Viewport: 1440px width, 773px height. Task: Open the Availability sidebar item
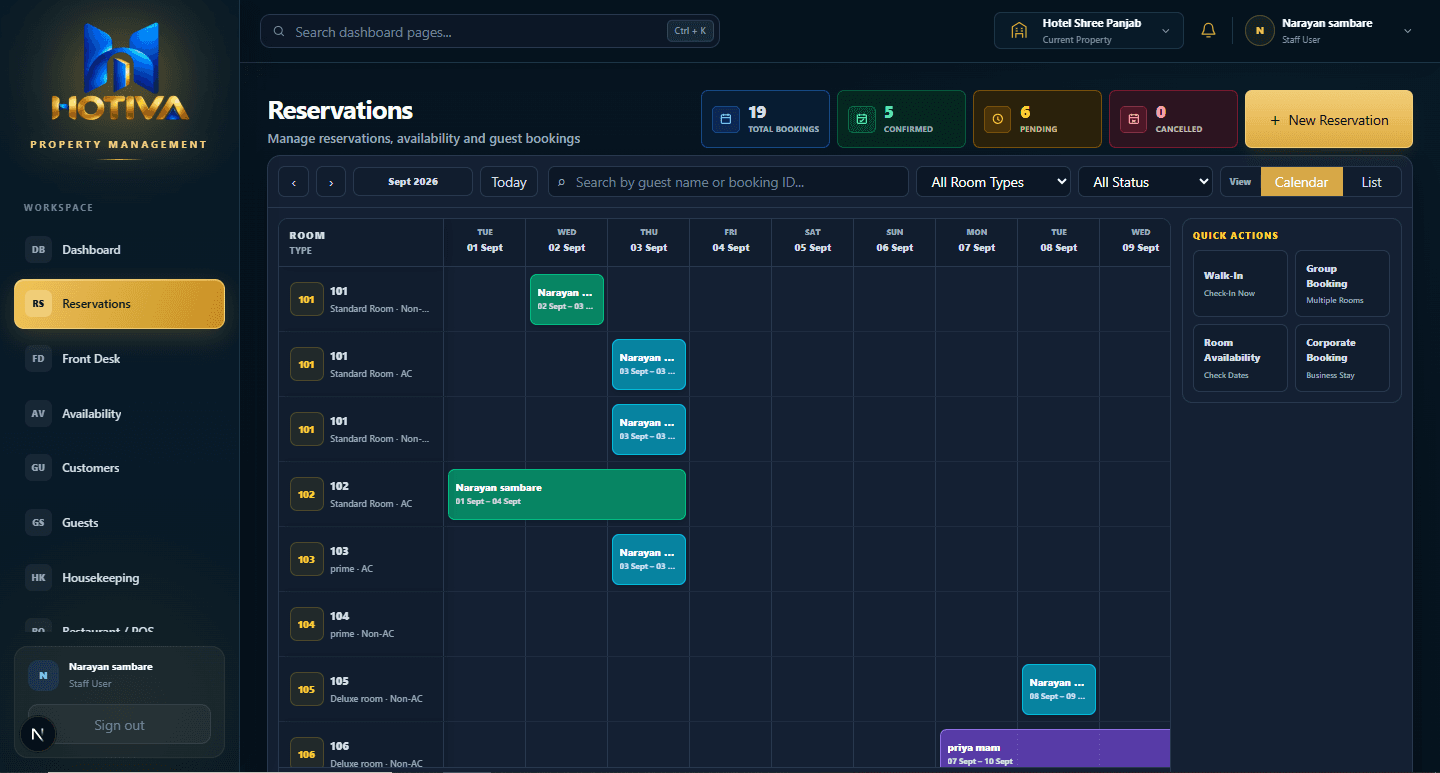click(x=119, y=414)
